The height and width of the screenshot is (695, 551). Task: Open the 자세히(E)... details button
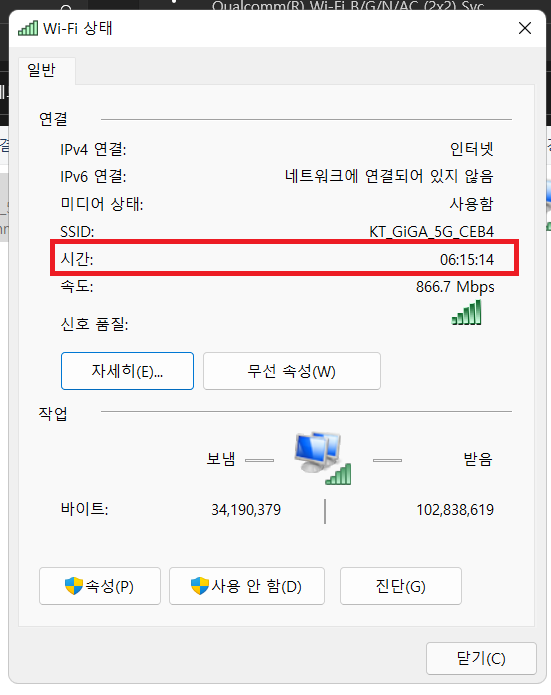click(127, 371)
